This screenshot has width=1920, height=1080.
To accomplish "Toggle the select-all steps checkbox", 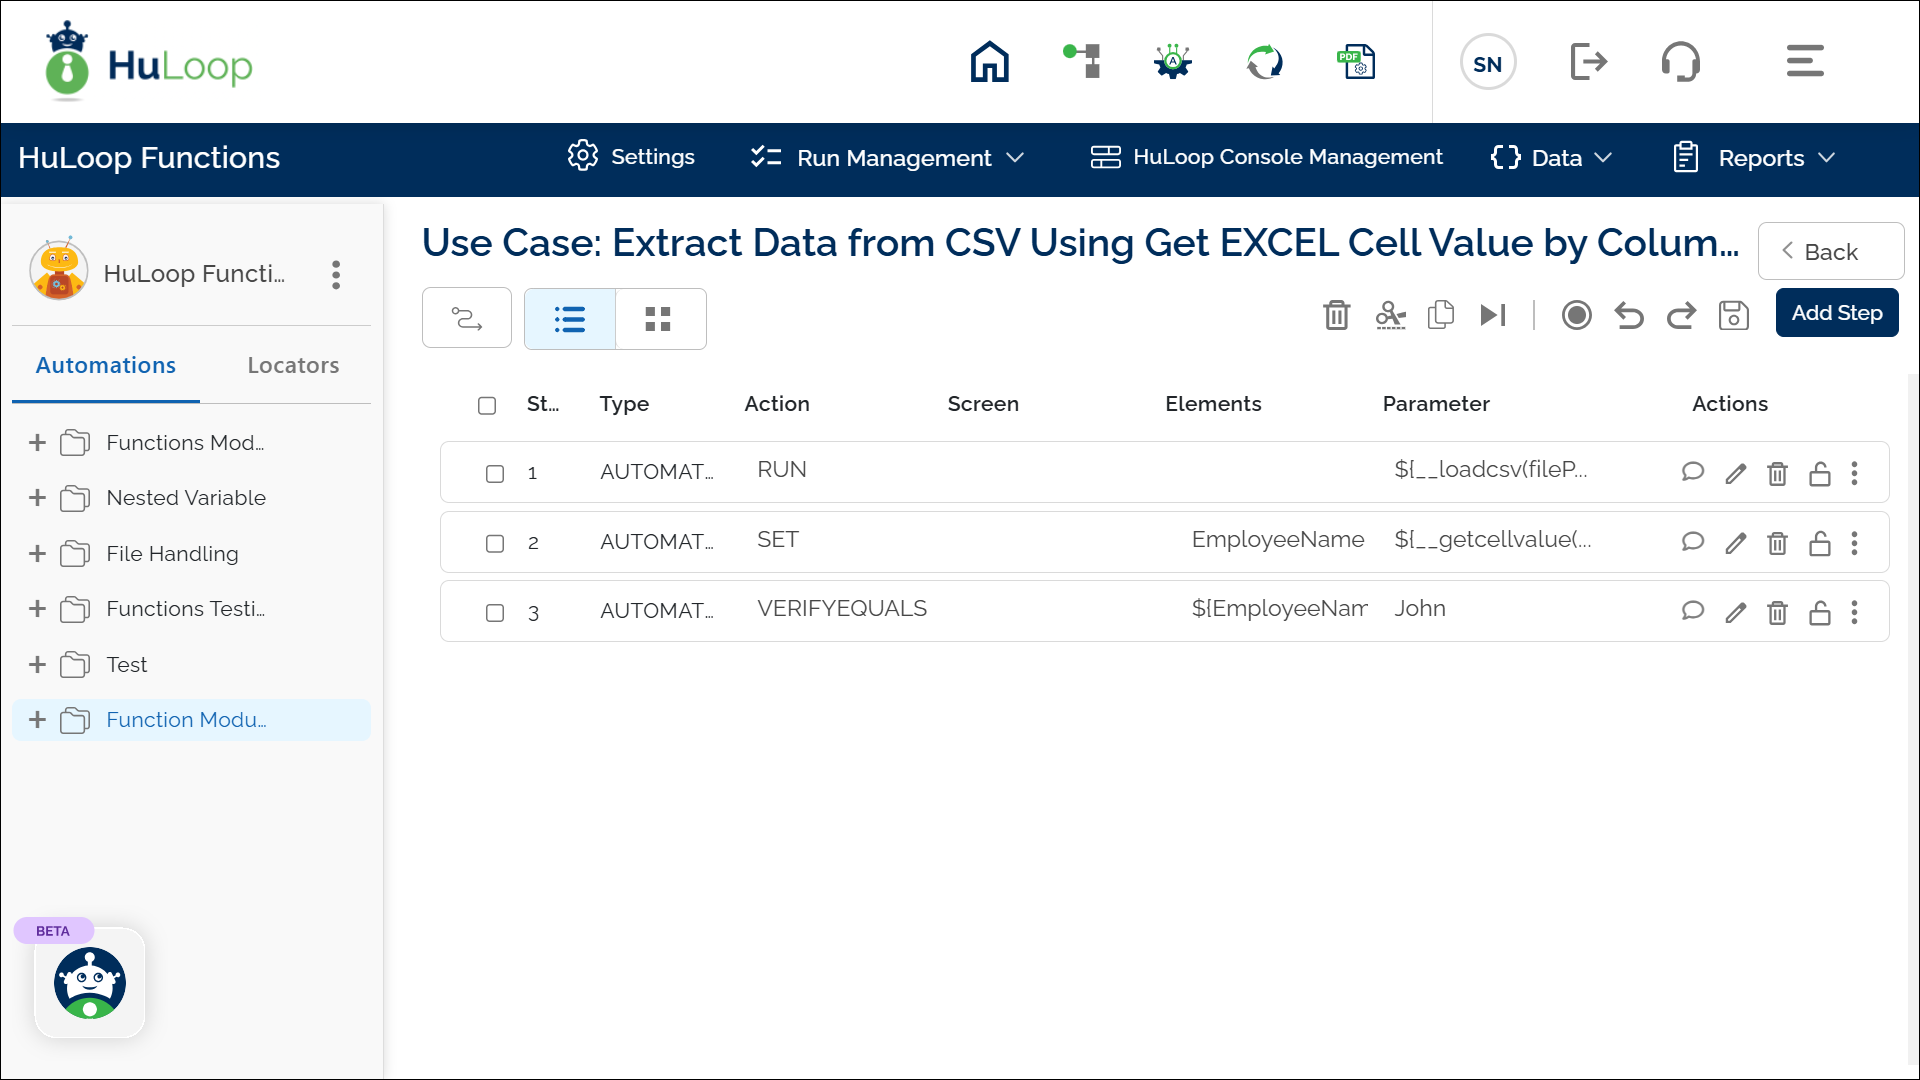I will pyautogui.click(x=487, y=405).
